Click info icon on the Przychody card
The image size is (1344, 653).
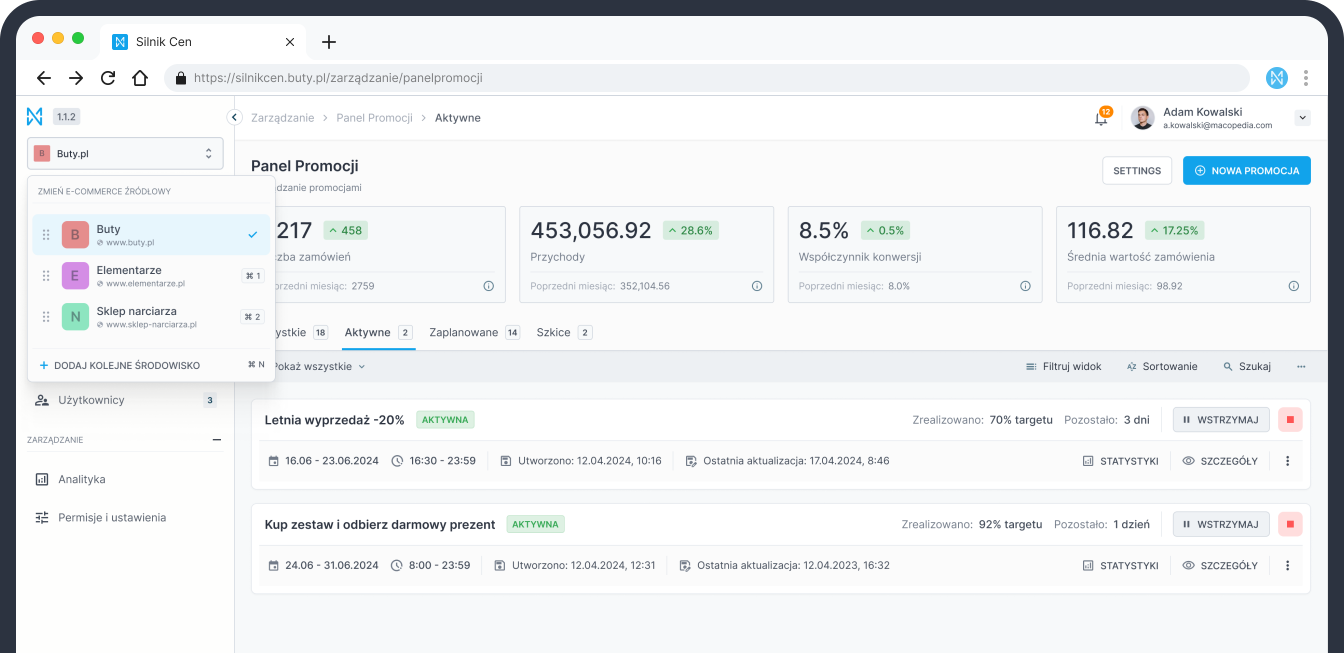click(757, 286)
